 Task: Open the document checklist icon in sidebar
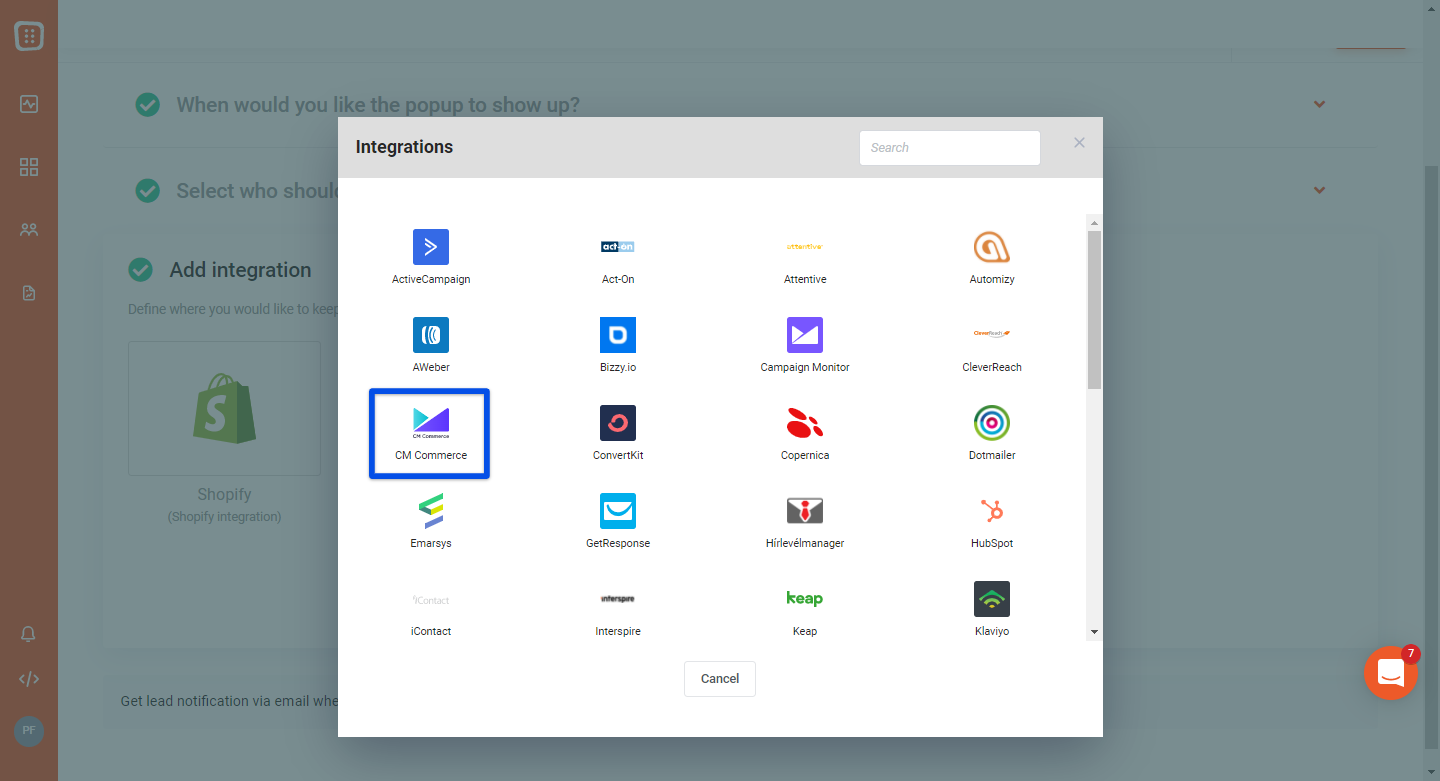coord(29,293)
